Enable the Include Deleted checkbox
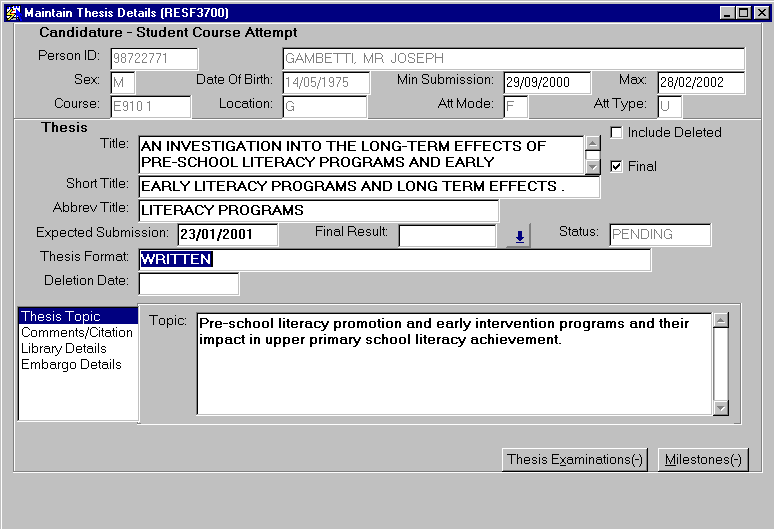The width and height of the screenshot is (774, 529). point(617,132)
